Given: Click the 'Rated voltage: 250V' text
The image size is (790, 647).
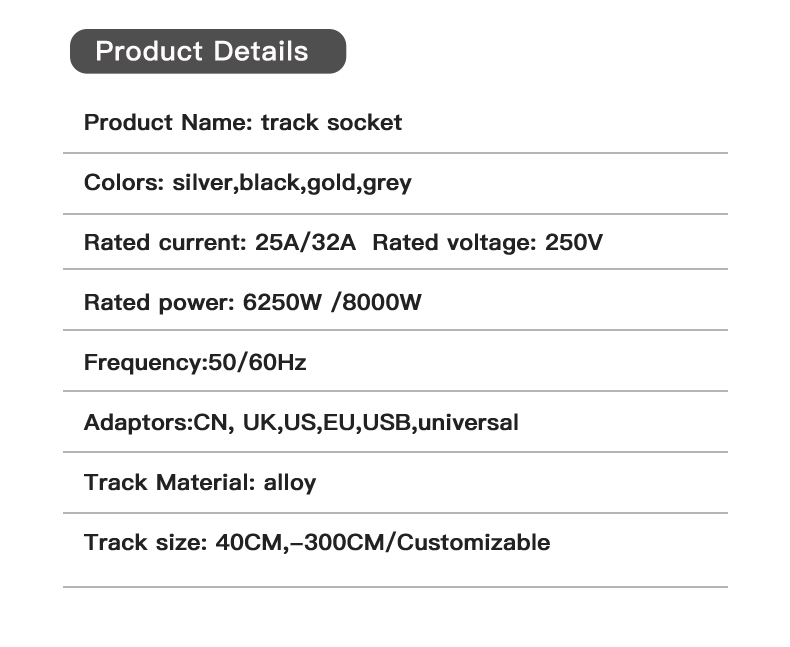Looking at the screenshot, I should pos(488,243).
